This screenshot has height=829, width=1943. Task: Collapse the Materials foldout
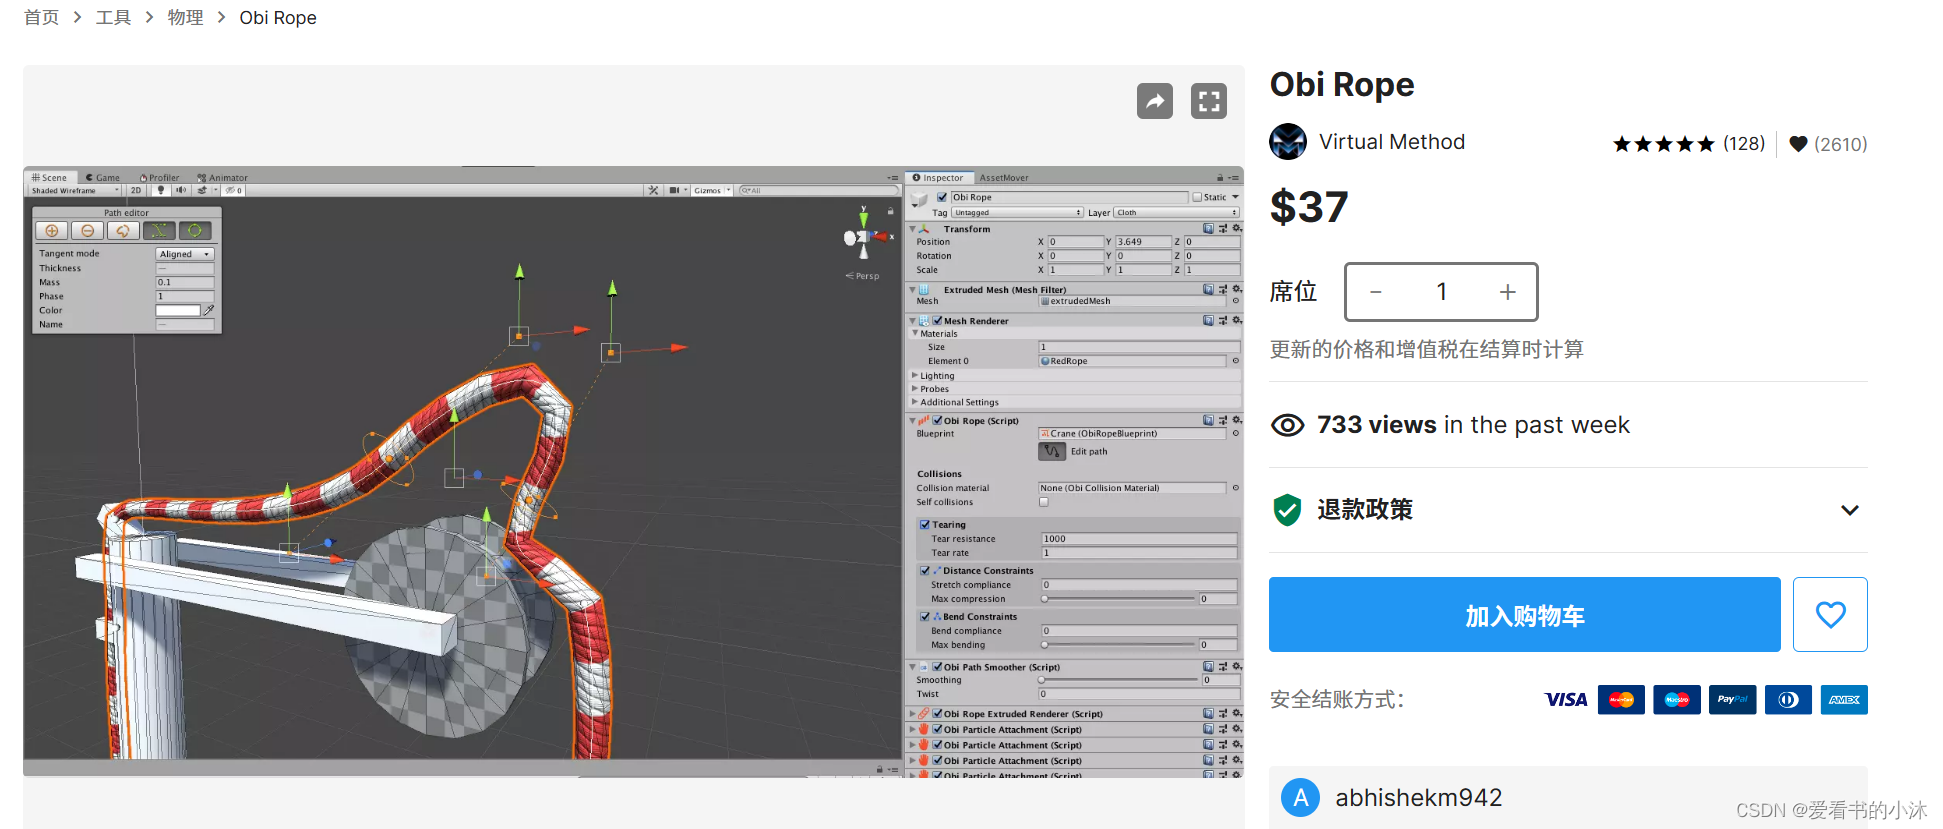pyautogui.click(x=915, y=334)
